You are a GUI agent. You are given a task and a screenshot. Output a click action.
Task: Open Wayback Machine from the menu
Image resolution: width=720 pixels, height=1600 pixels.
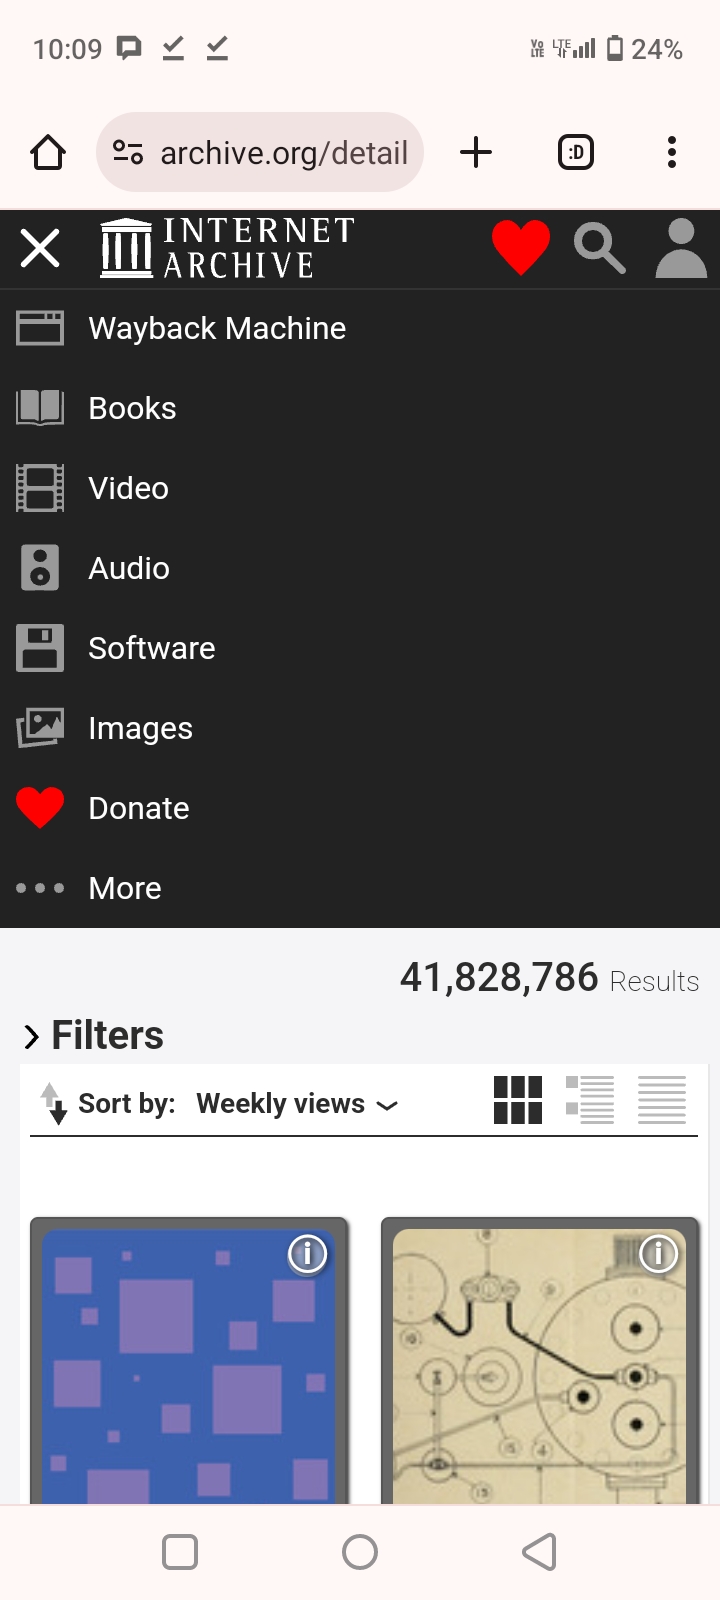[217, 328]
